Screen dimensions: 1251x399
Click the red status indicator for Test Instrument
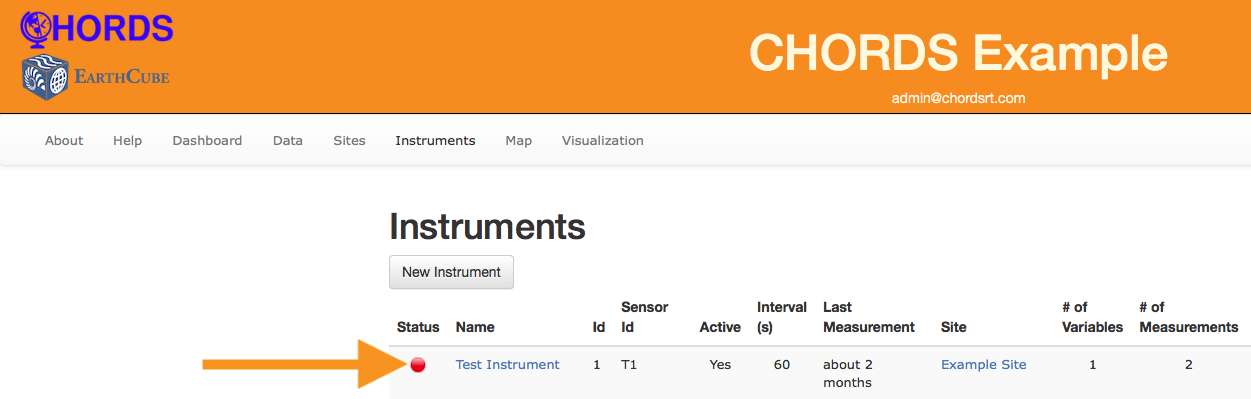(x=418, y=365)
